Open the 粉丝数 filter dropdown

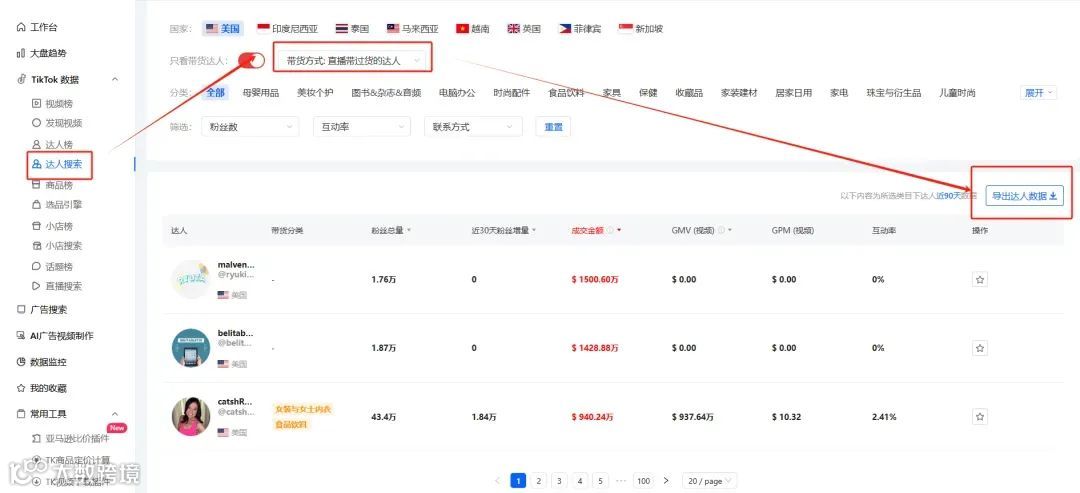pos(251,127)
